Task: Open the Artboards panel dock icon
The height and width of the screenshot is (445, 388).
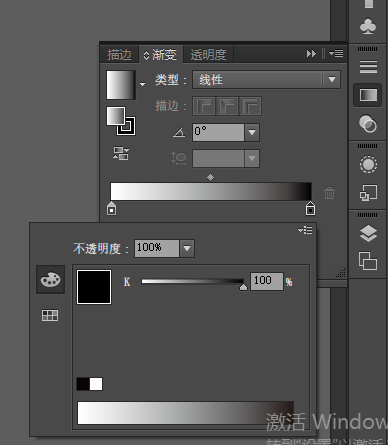Action: pos(368,261)
